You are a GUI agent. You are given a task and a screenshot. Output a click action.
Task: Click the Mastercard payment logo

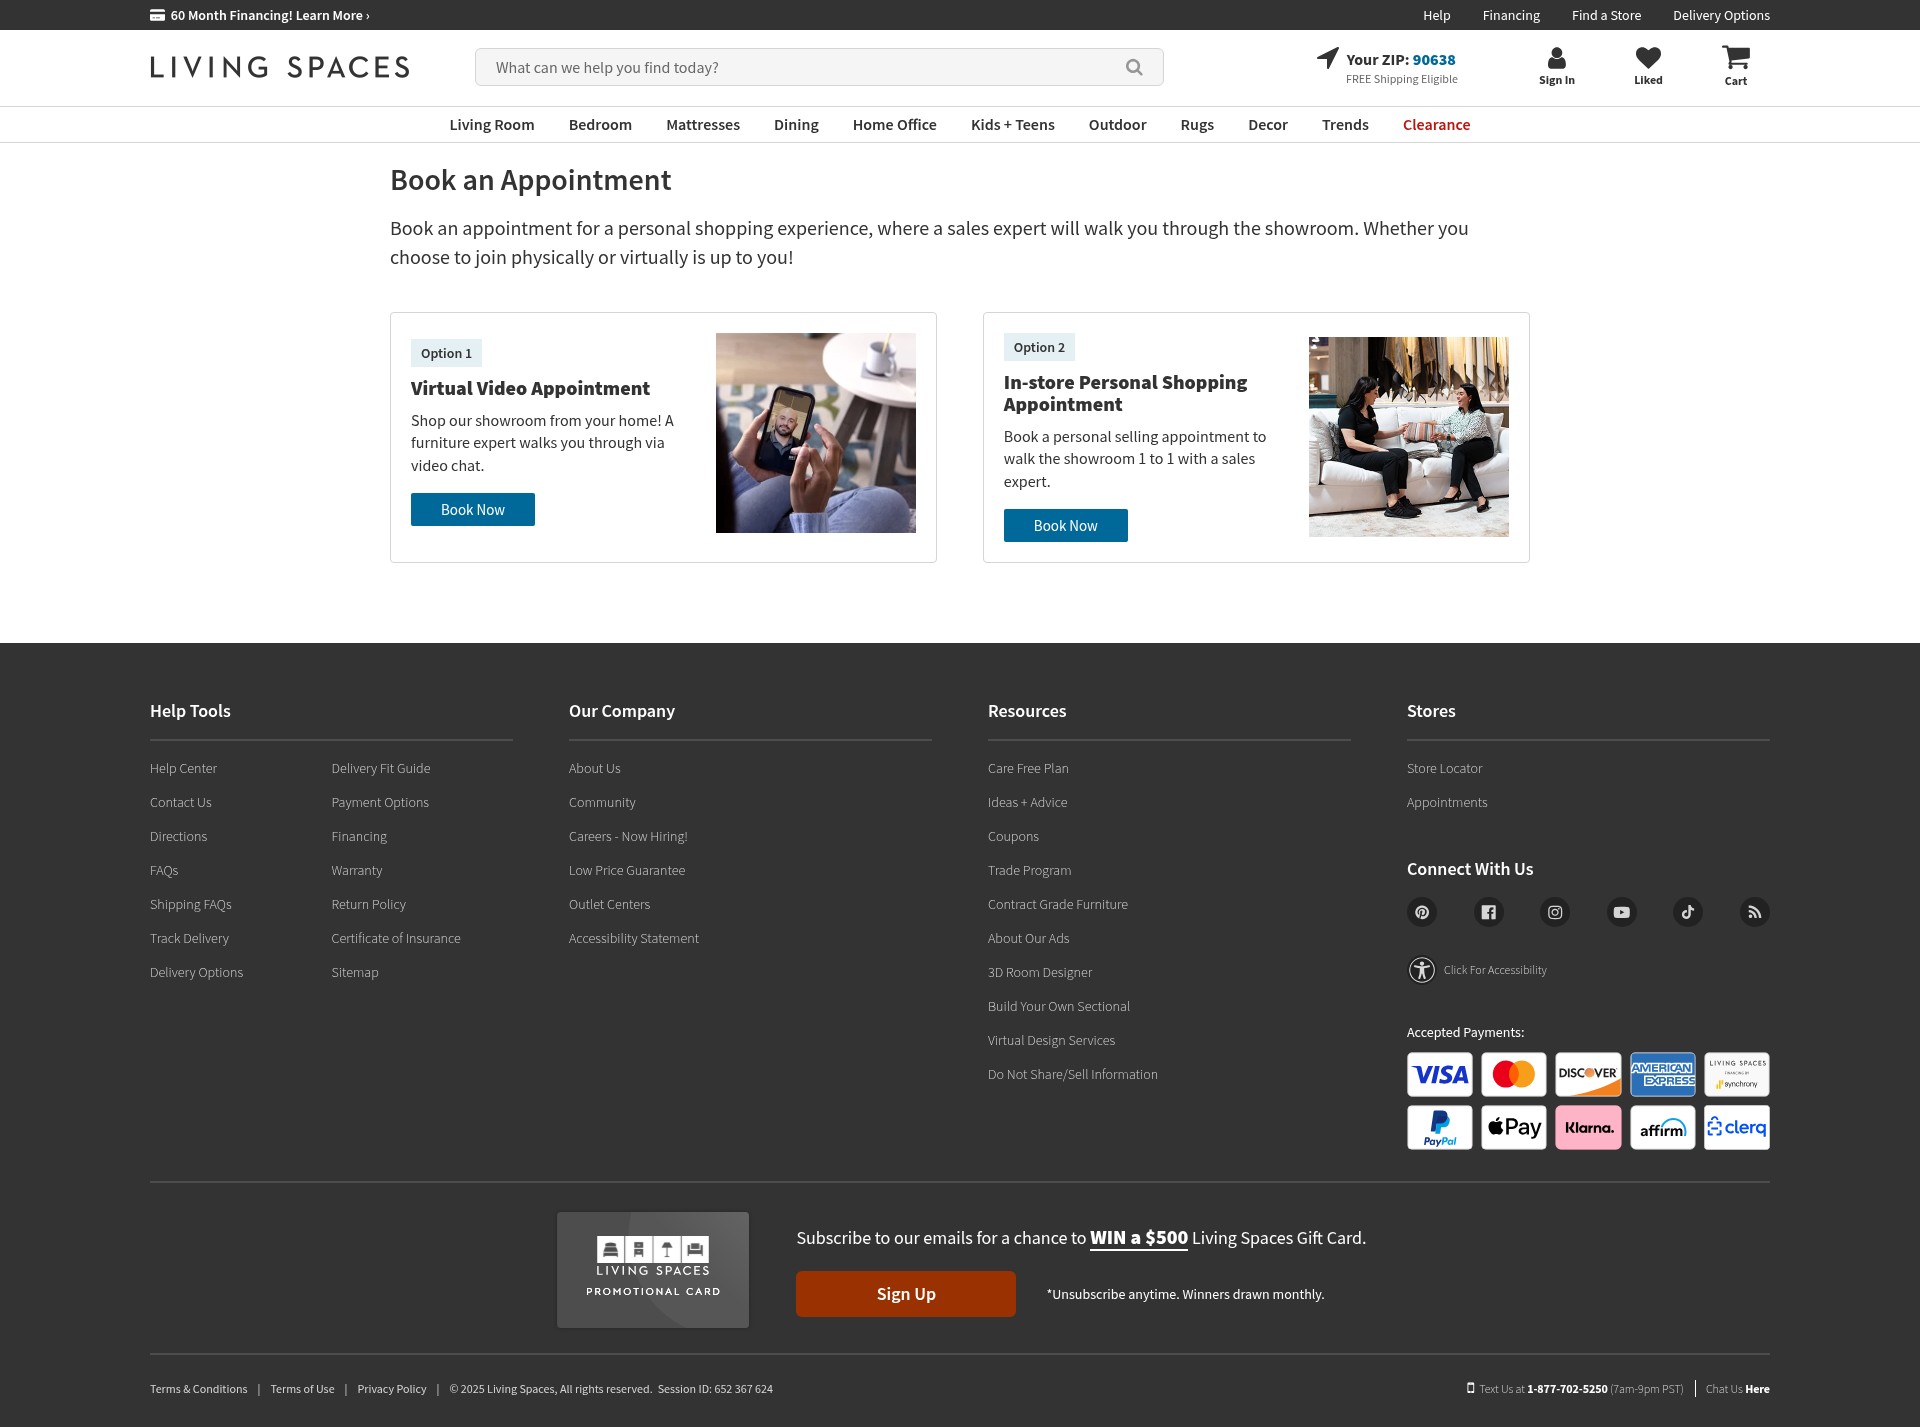click(1514, 1074)
